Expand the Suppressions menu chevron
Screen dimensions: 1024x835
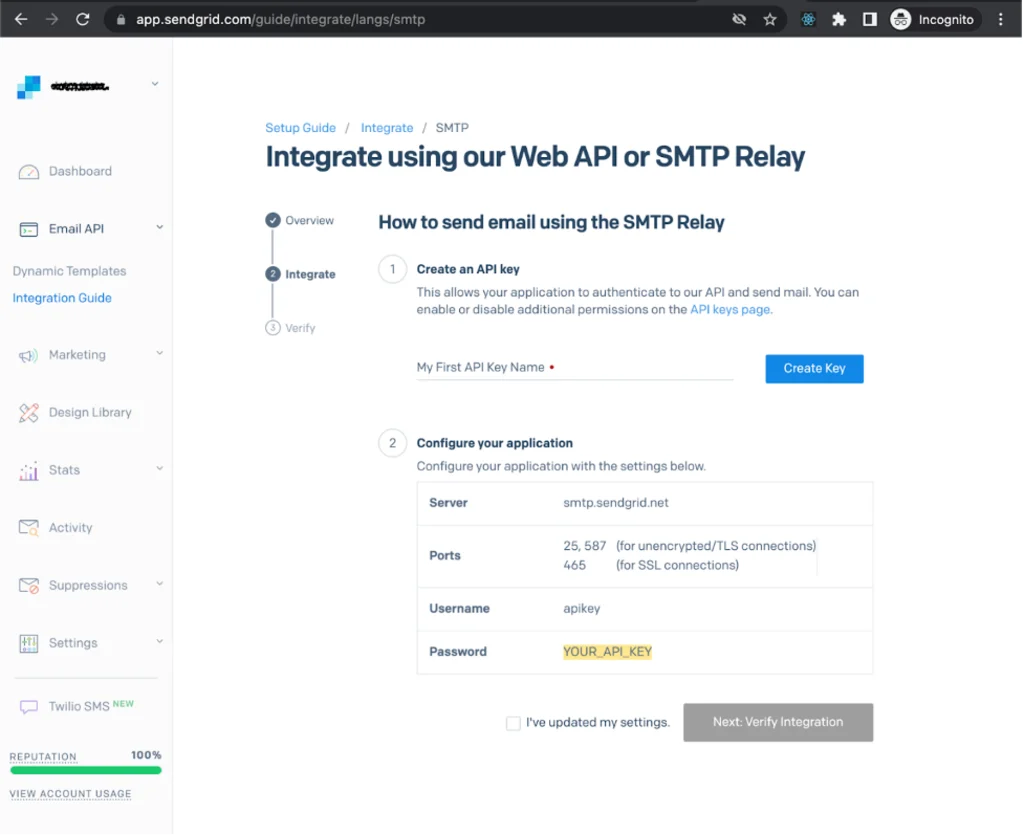159,584
